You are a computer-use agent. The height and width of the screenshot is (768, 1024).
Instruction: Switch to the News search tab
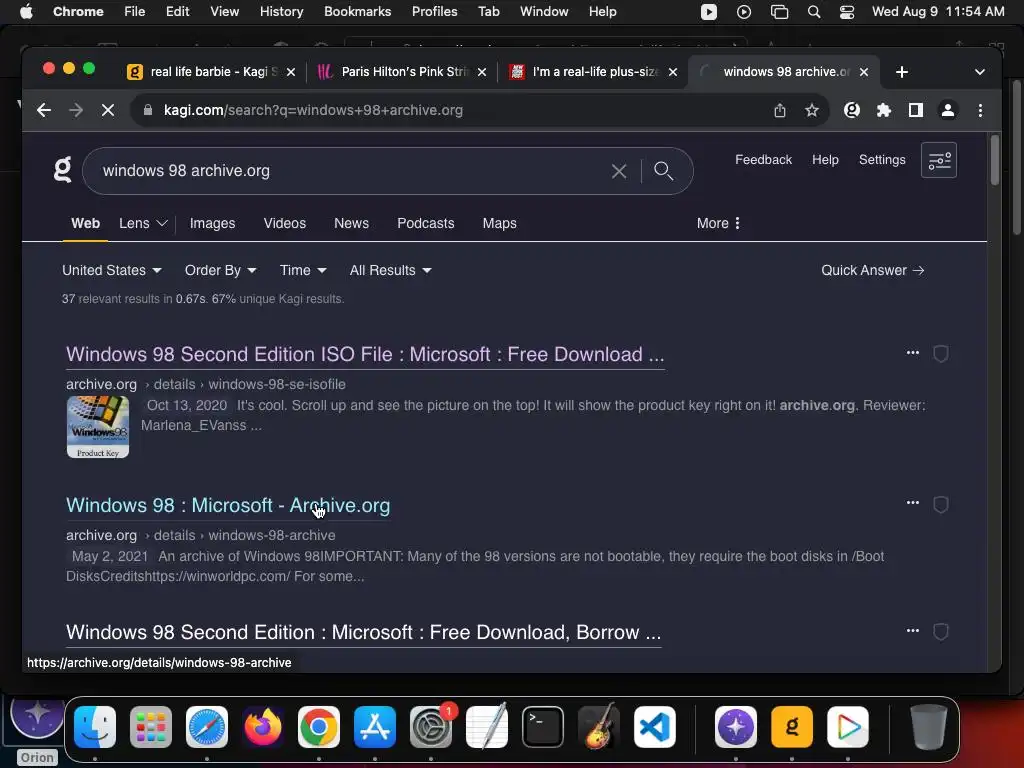point(351,223)
